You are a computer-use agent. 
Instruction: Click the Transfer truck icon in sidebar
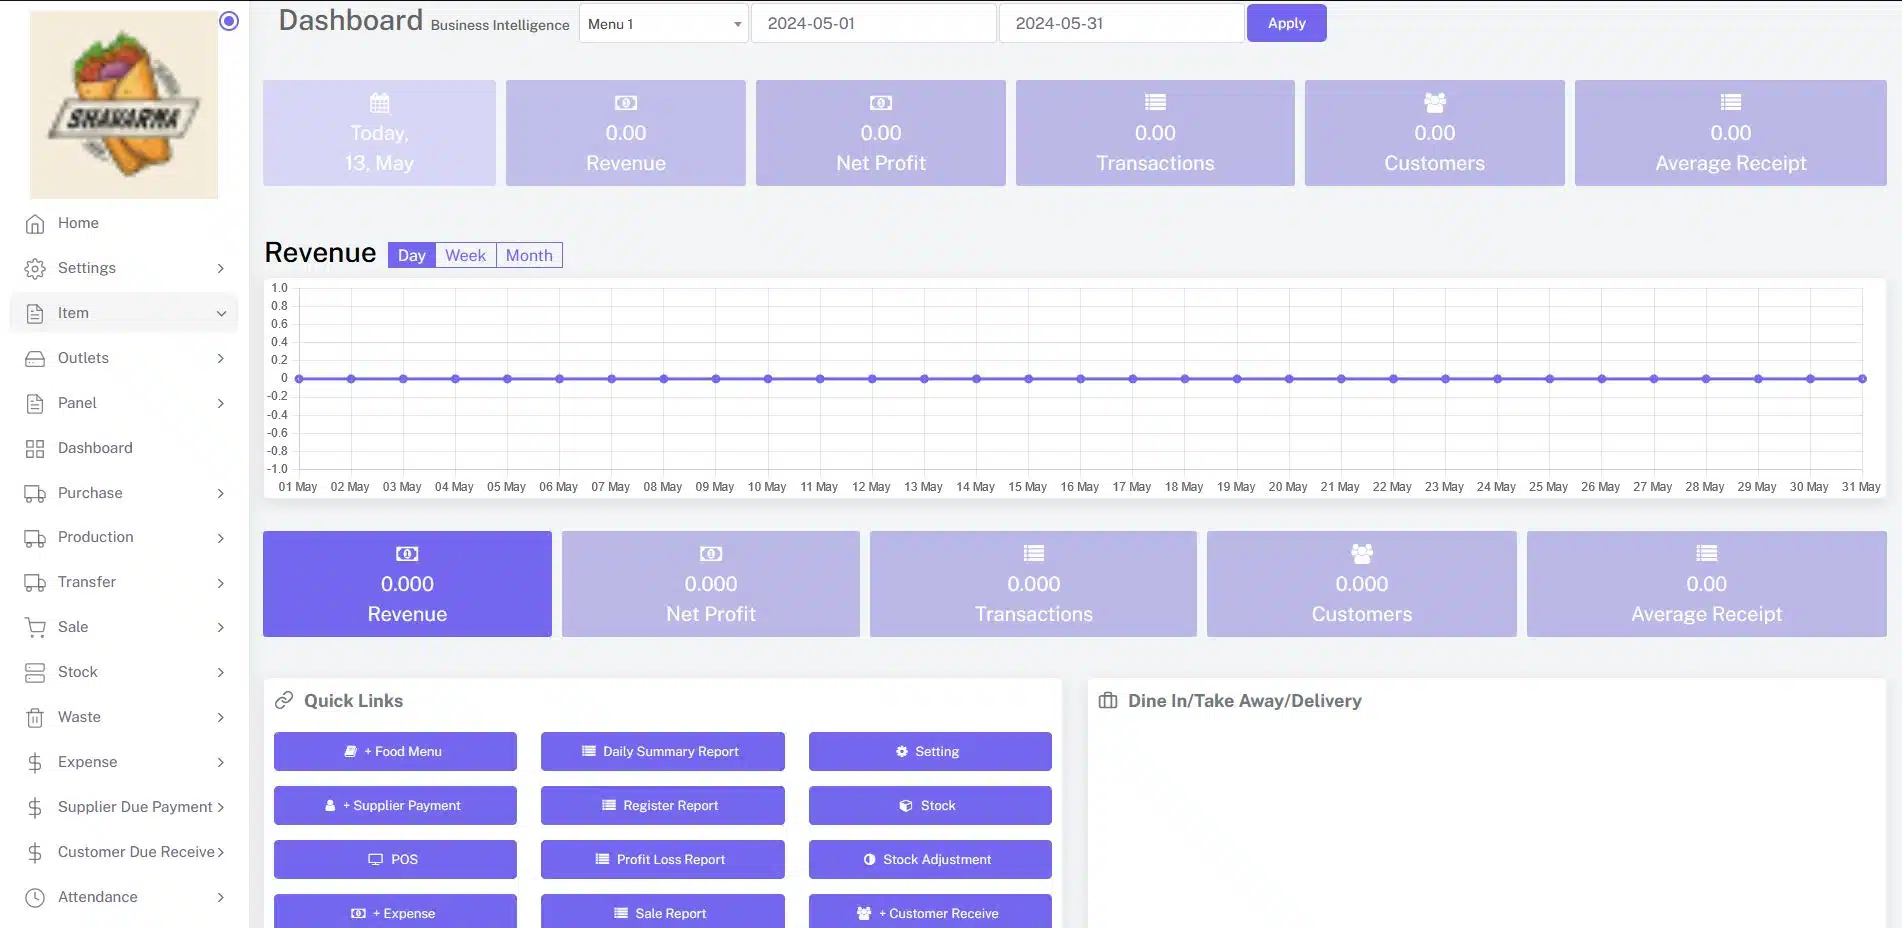coord(35,583)
